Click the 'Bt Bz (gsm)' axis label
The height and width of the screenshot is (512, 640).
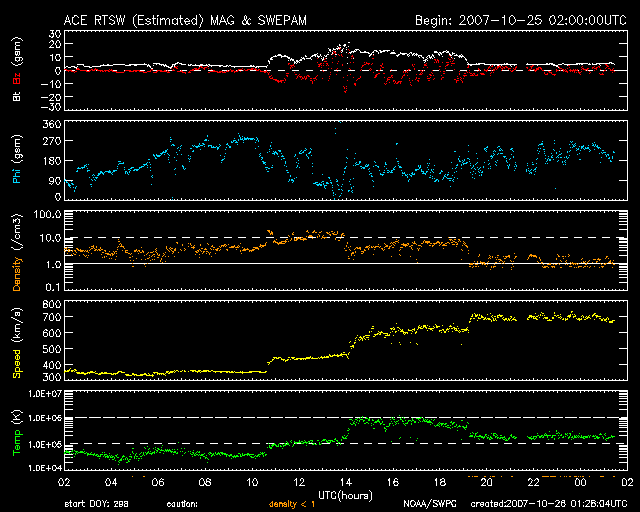click(x=17, y=69)
